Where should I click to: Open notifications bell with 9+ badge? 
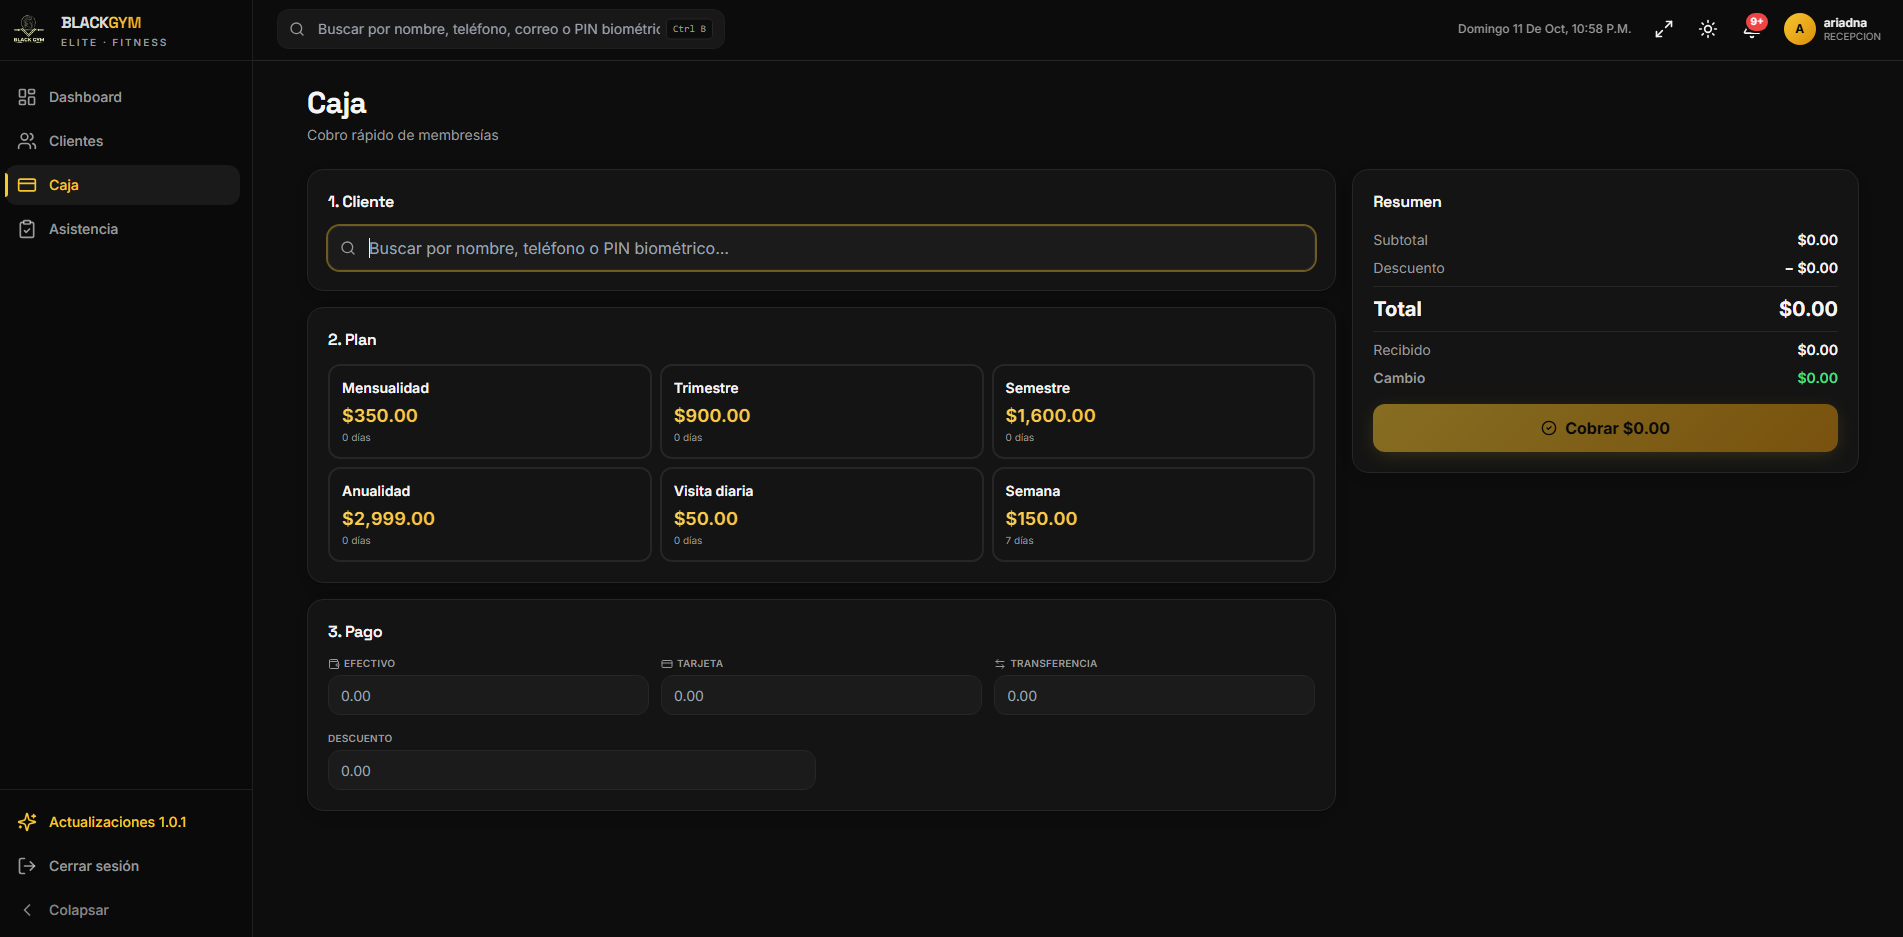click(1752, 28)
